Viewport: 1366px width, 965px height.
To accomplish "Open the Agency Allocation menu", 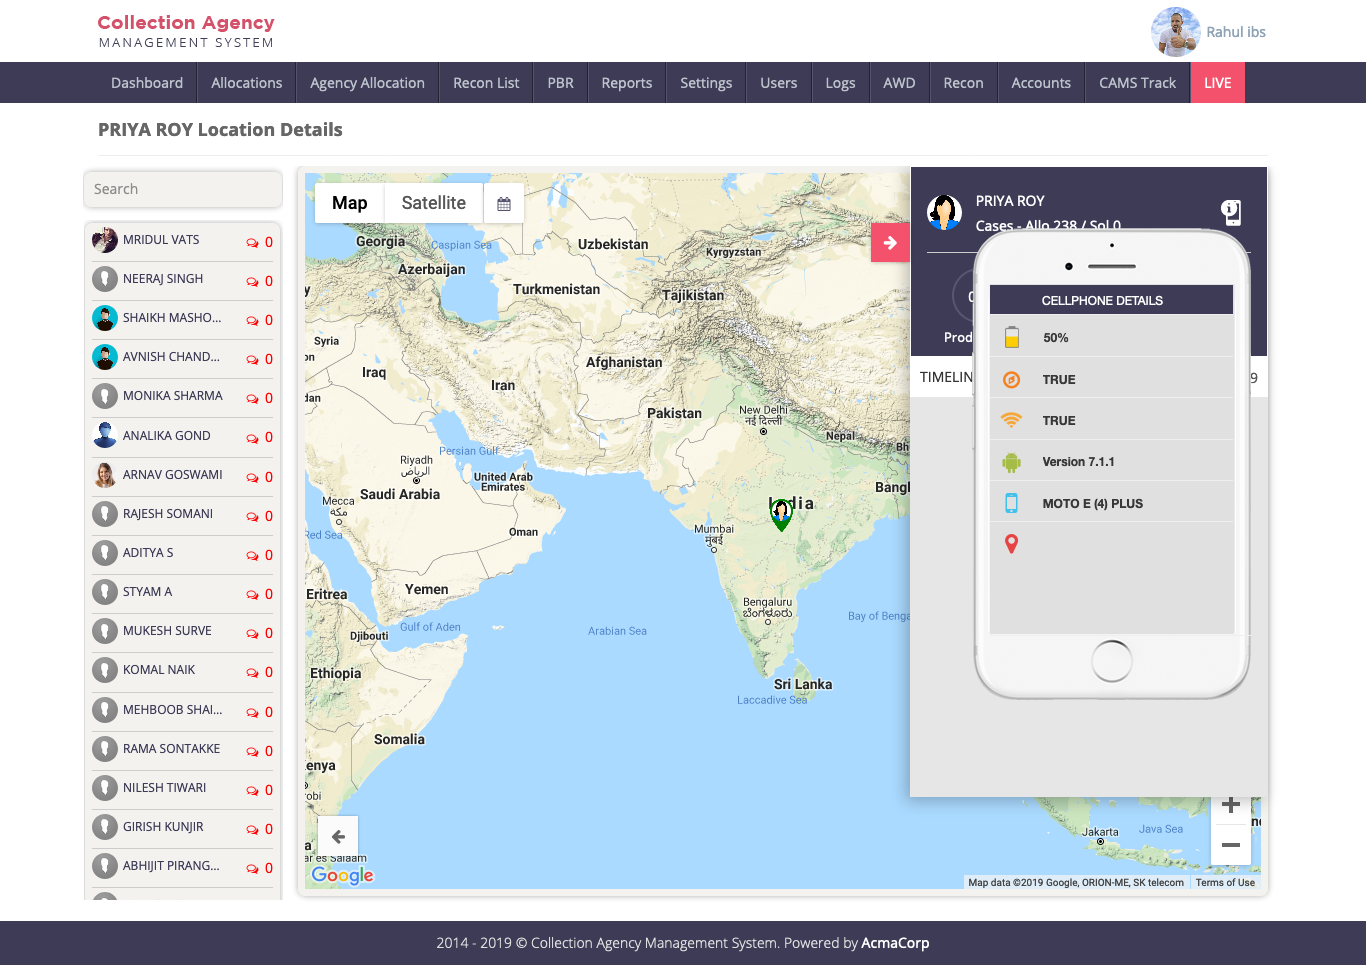I will click(x=367, y=83).
